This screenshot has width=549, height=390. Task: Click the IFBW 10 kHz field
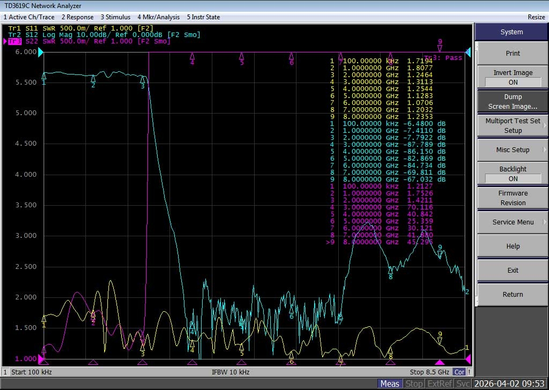pyautogui.click(x=230, y=372)
